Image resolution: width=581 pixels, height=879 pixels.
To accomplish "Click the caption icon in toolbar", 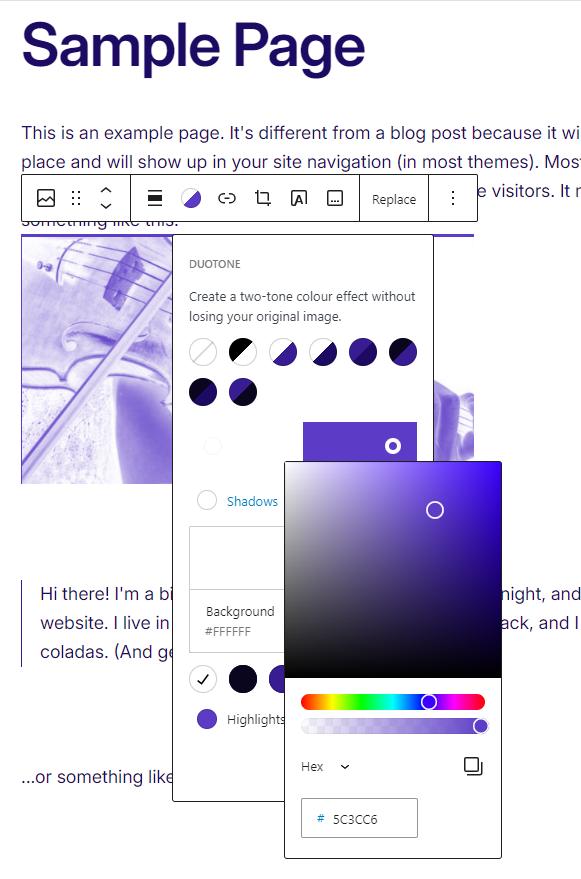I will click(x=335, y=198).
